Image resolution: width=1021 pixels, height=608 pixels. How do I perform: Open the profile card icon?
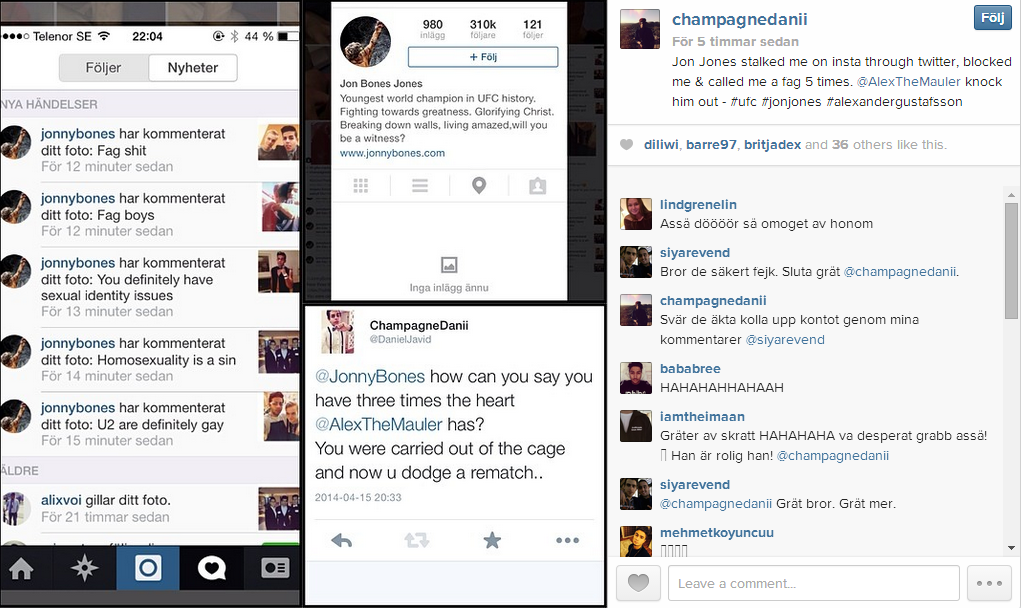[x=275, y=568]
